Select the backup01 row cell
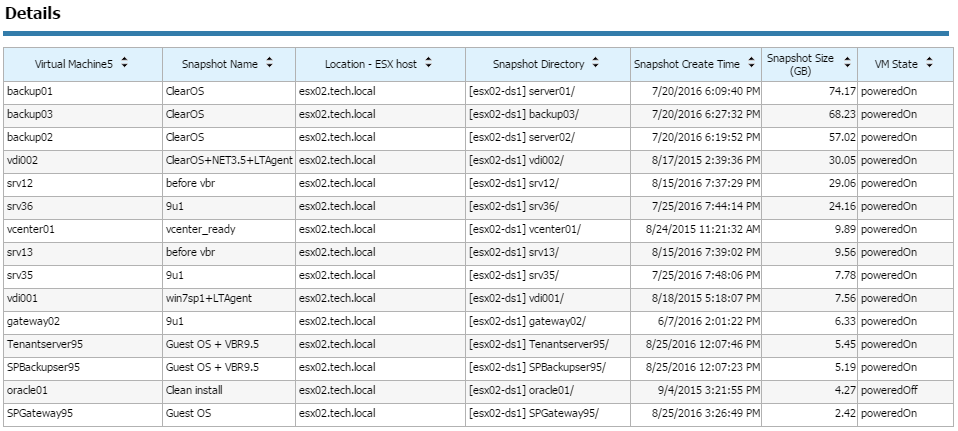The image size is (958, 431). tap(83, 92)
